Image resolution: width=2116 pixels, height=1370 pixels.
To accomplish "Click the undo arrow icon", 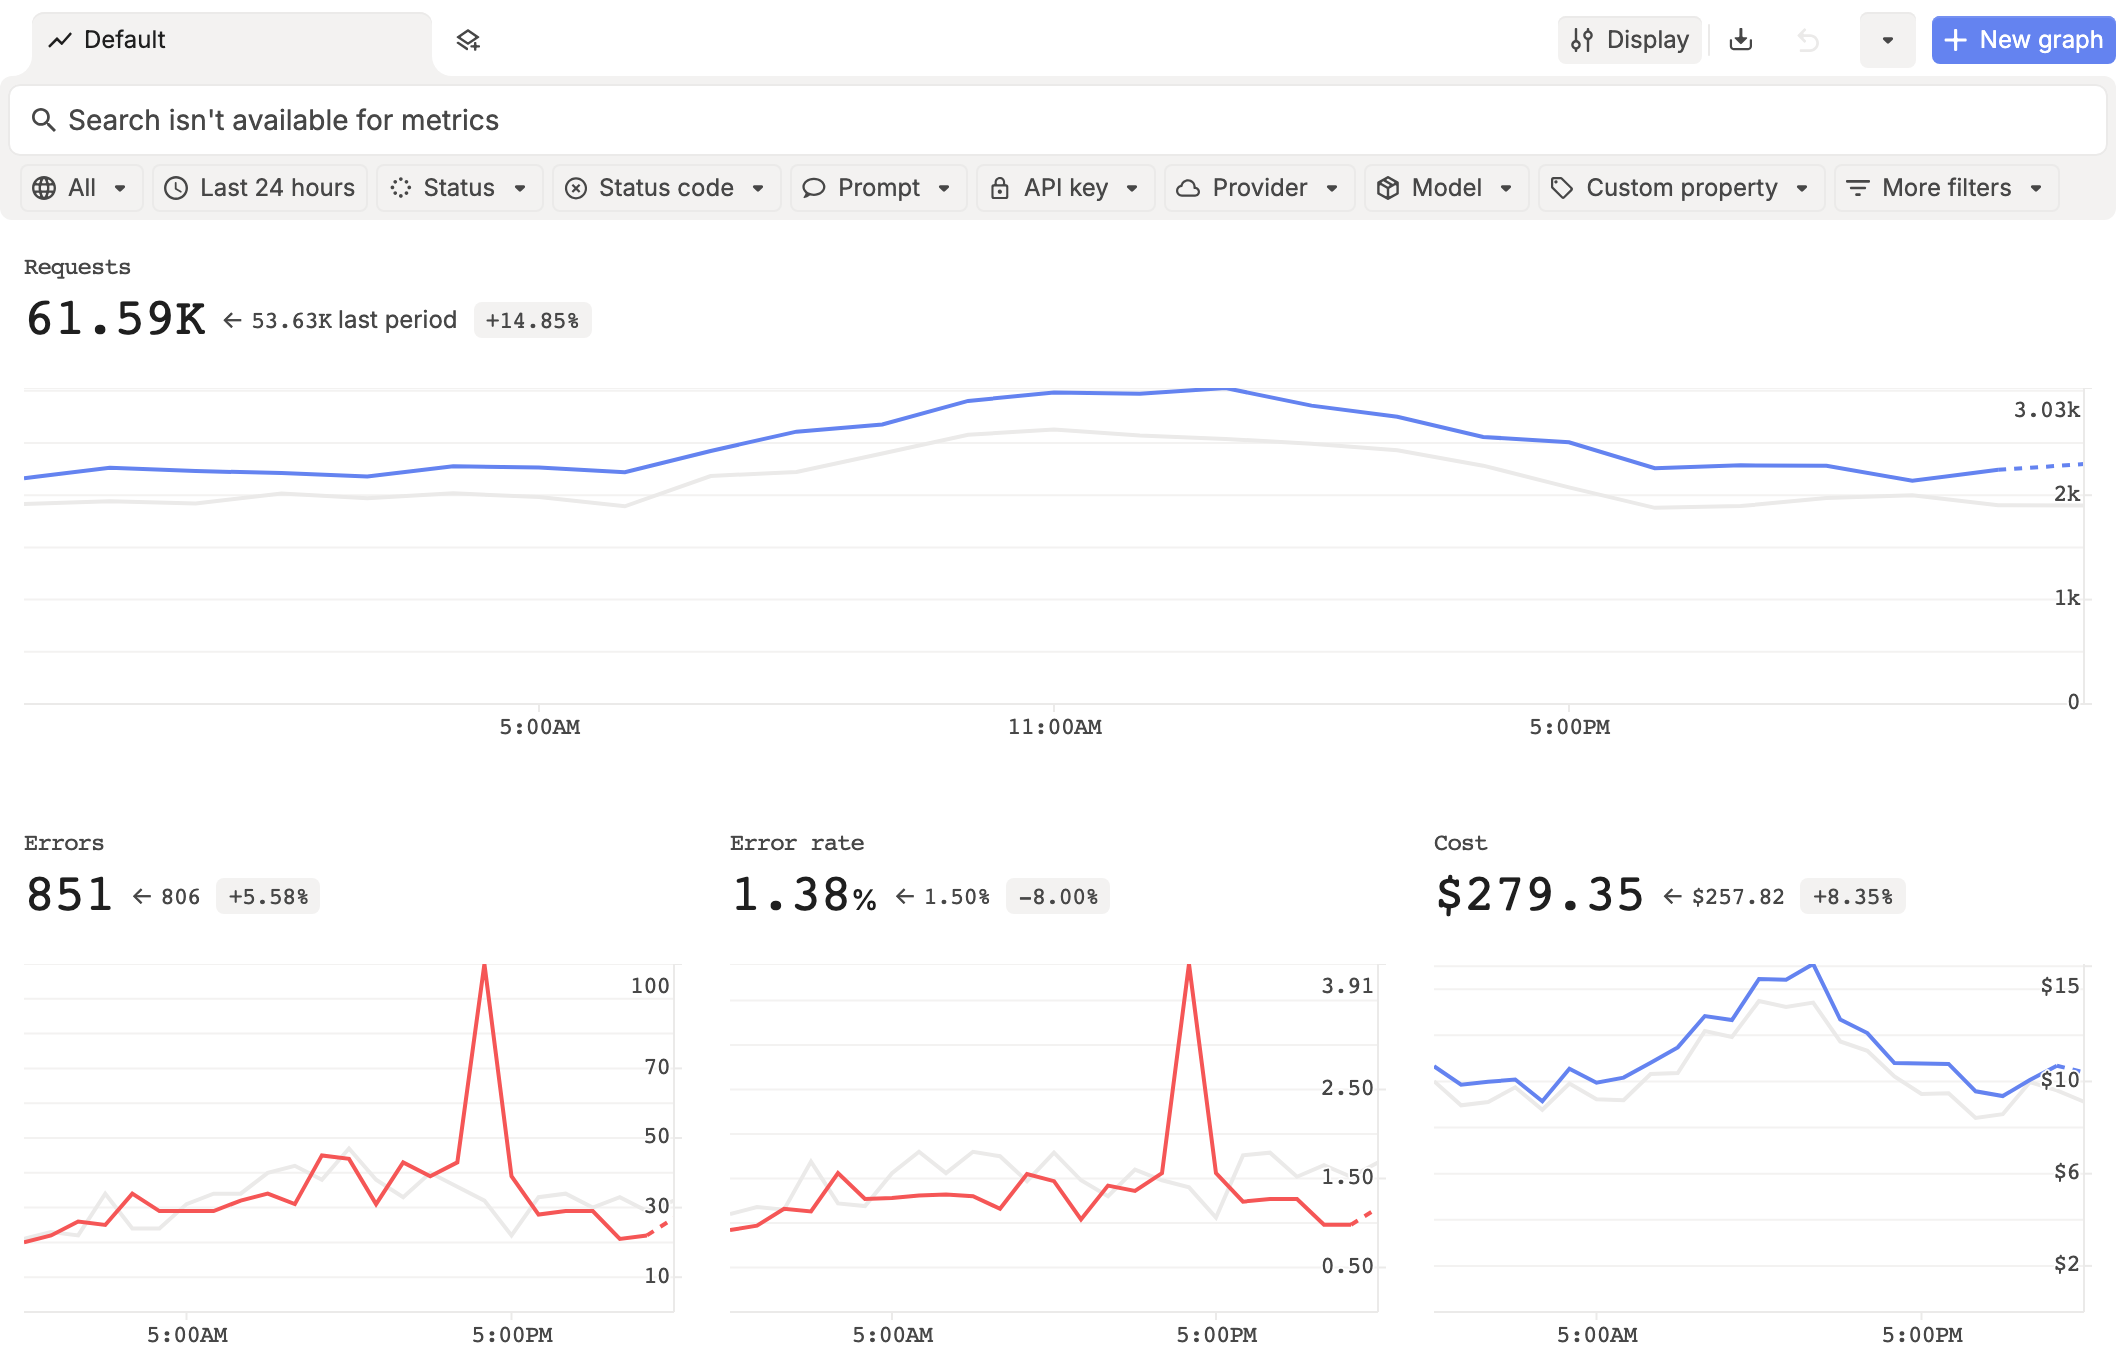I will [1808, 40].
